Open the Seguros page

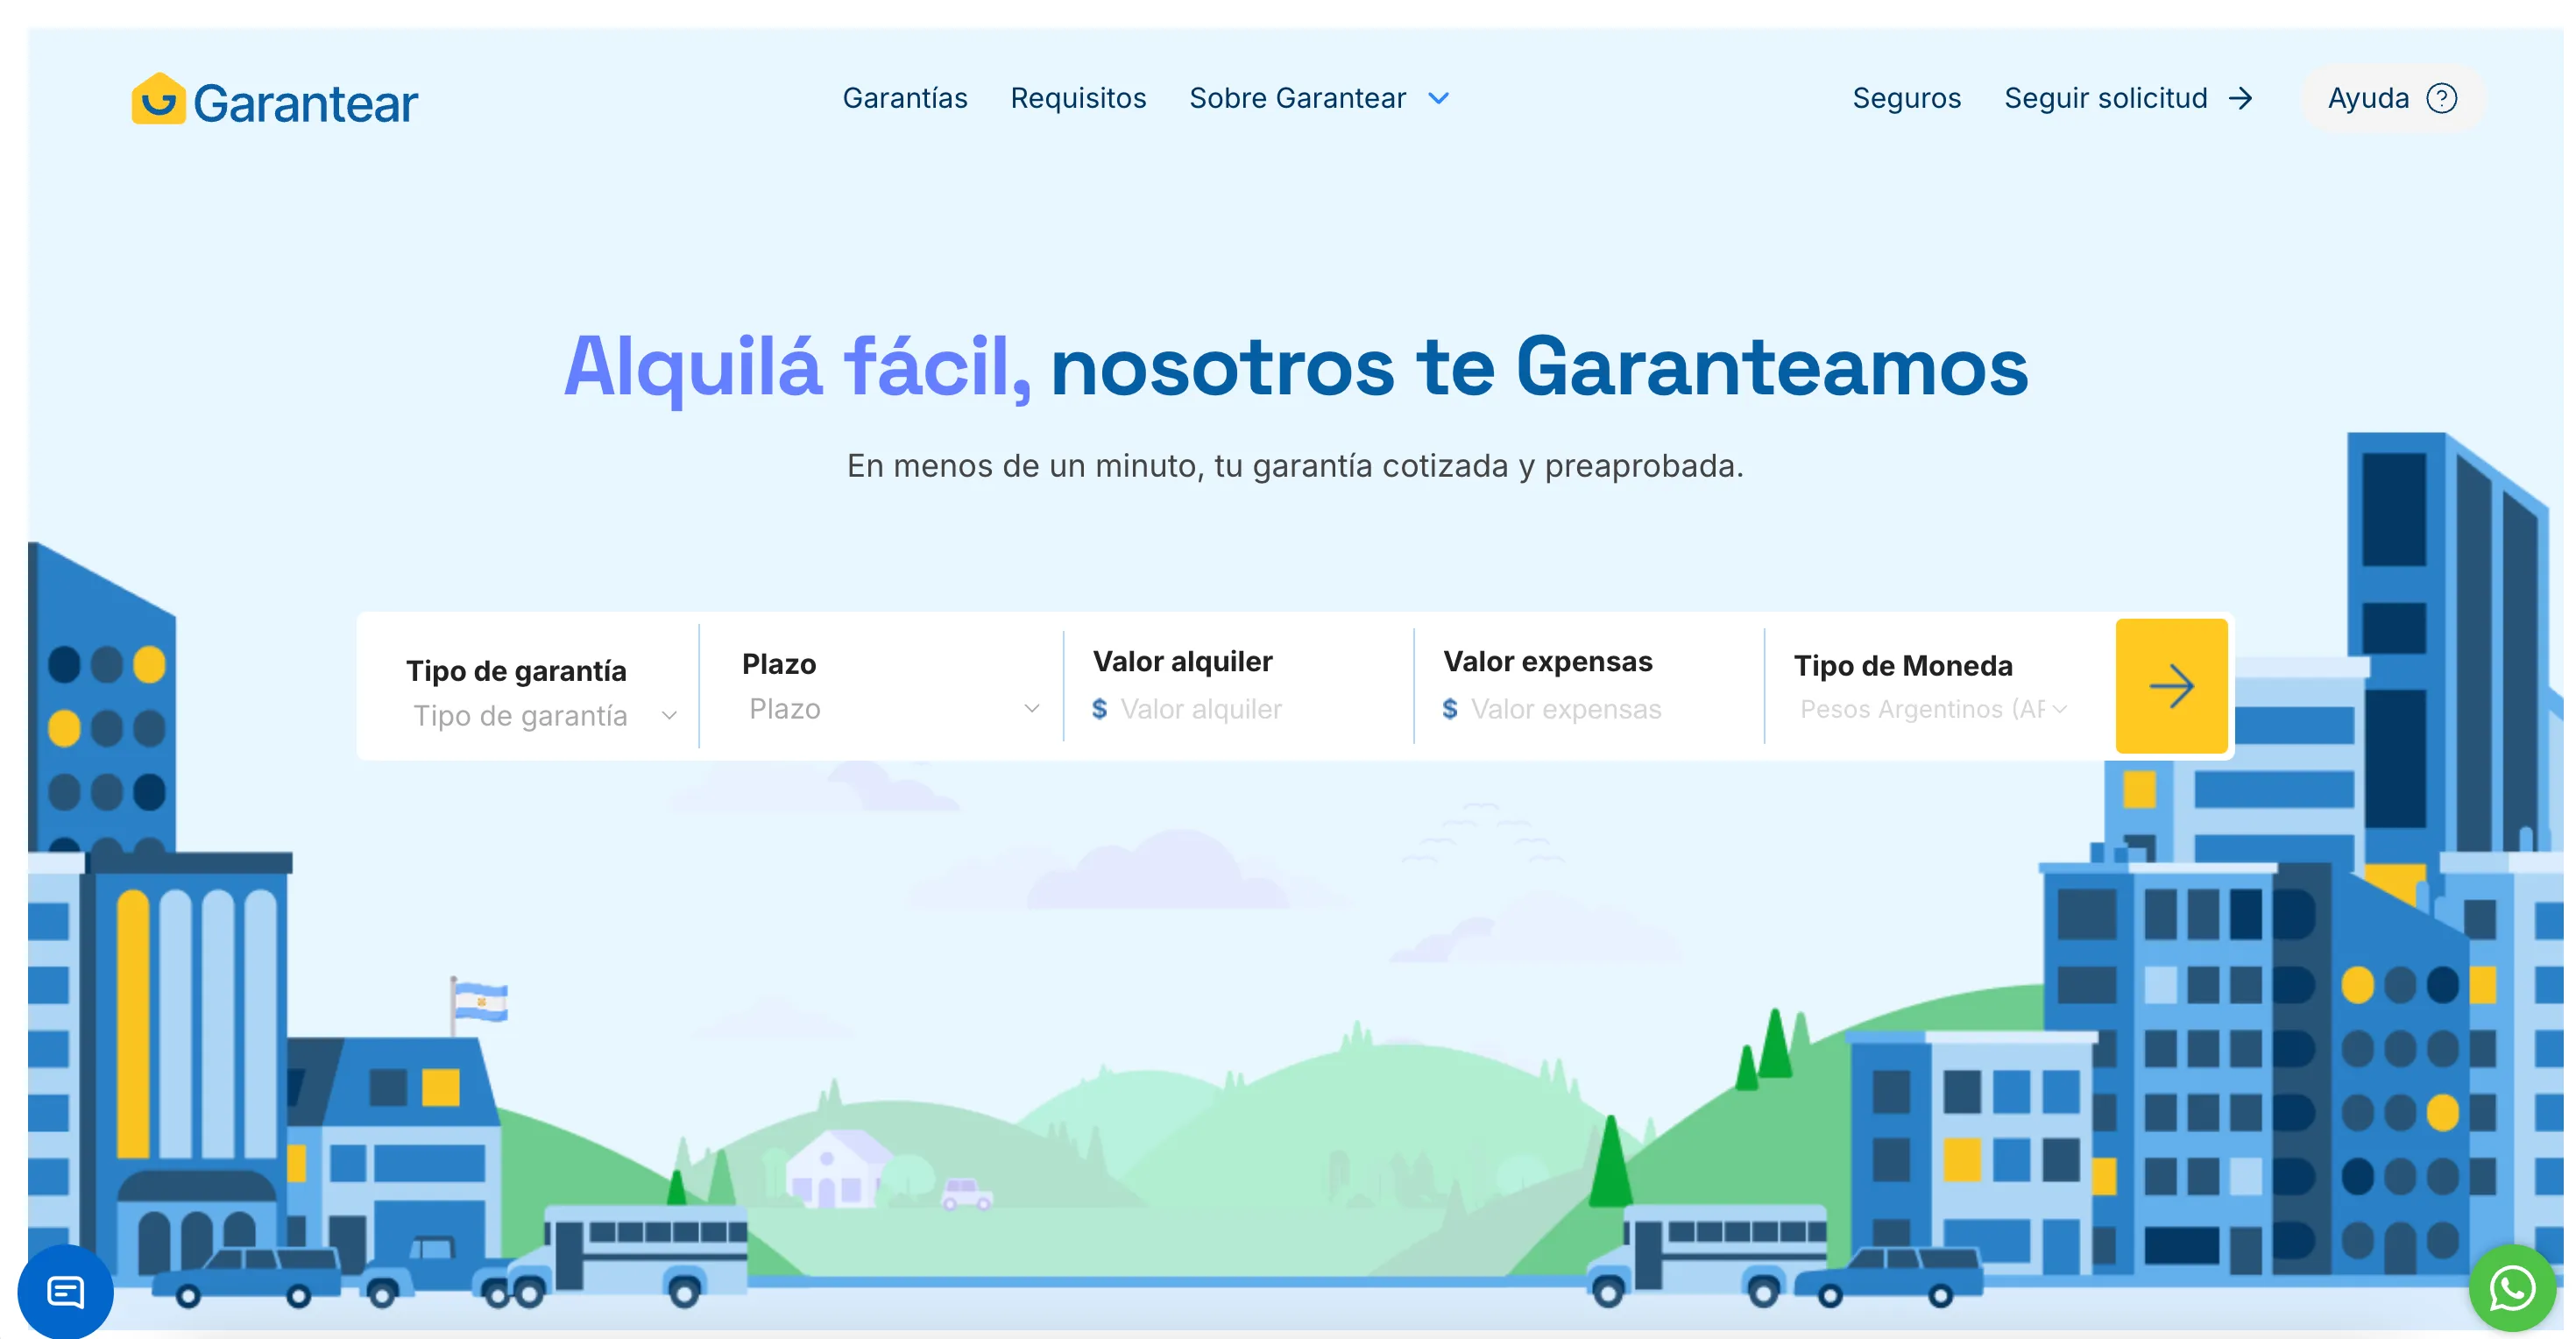pyautogui.click(x=1907, y=98)
